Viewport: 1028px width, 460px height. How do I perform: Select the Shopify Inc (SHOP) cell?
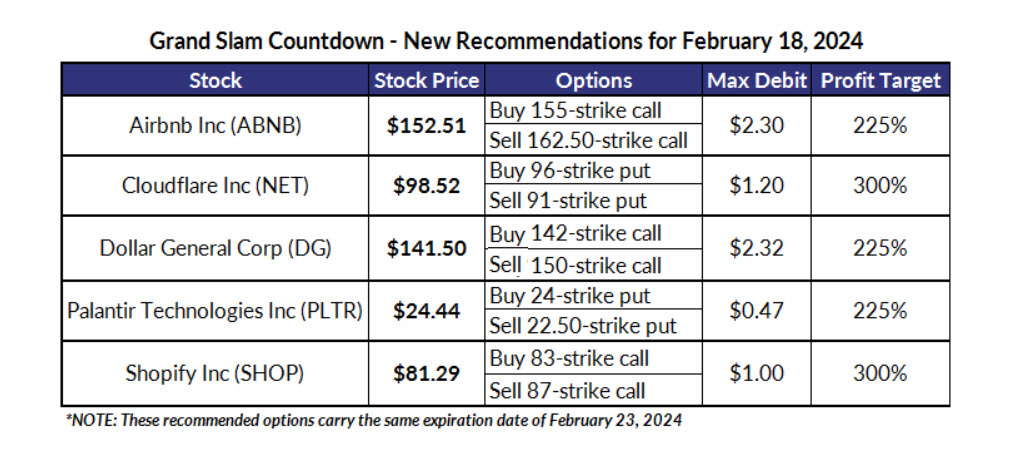point(215,374)
